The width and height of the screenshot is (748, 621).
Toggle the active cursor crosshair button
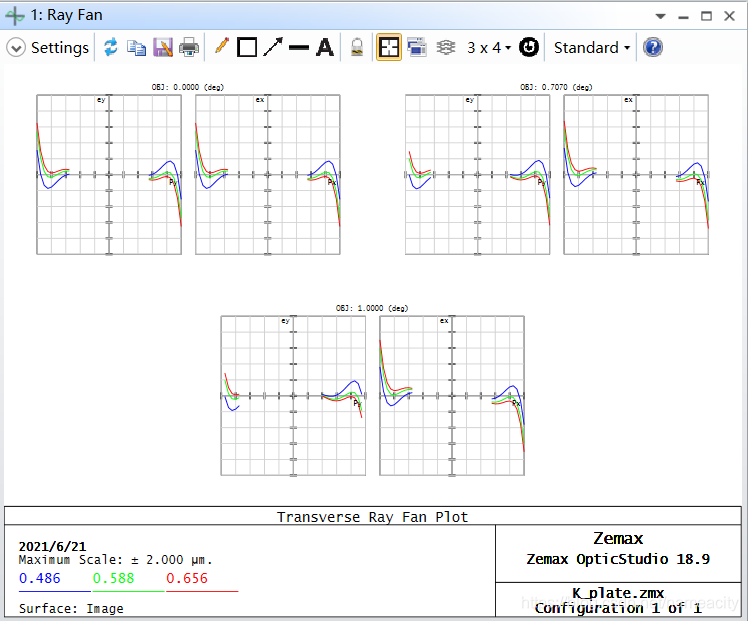point(389,47)
